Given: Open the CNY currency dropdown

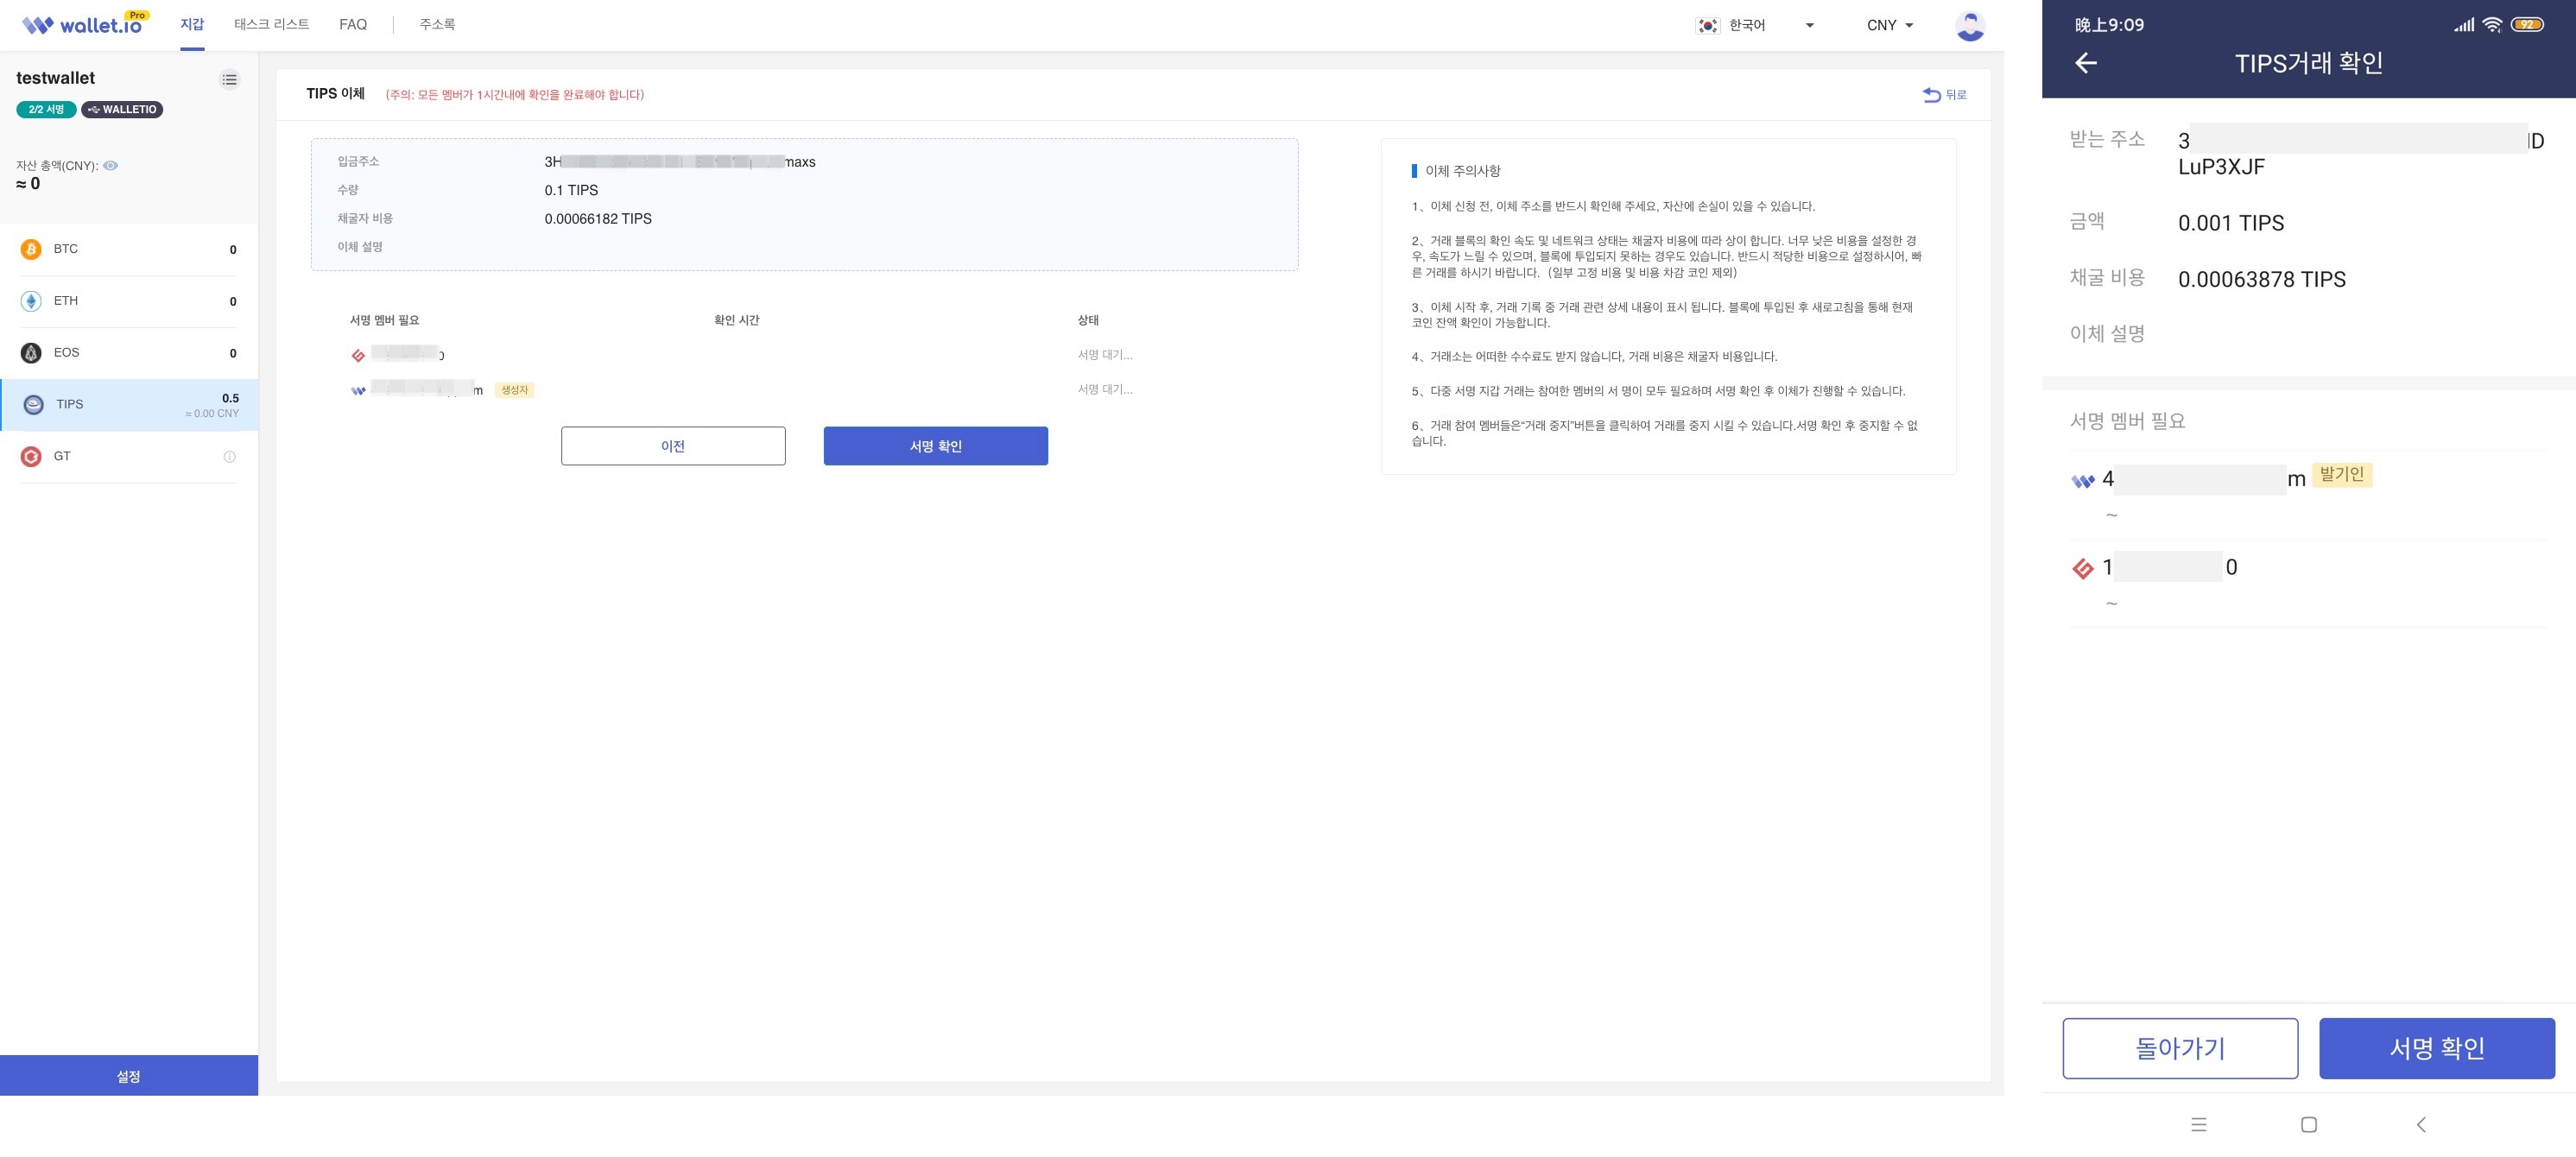Looking at the screenshot, I should click(x=1889, y=26).
